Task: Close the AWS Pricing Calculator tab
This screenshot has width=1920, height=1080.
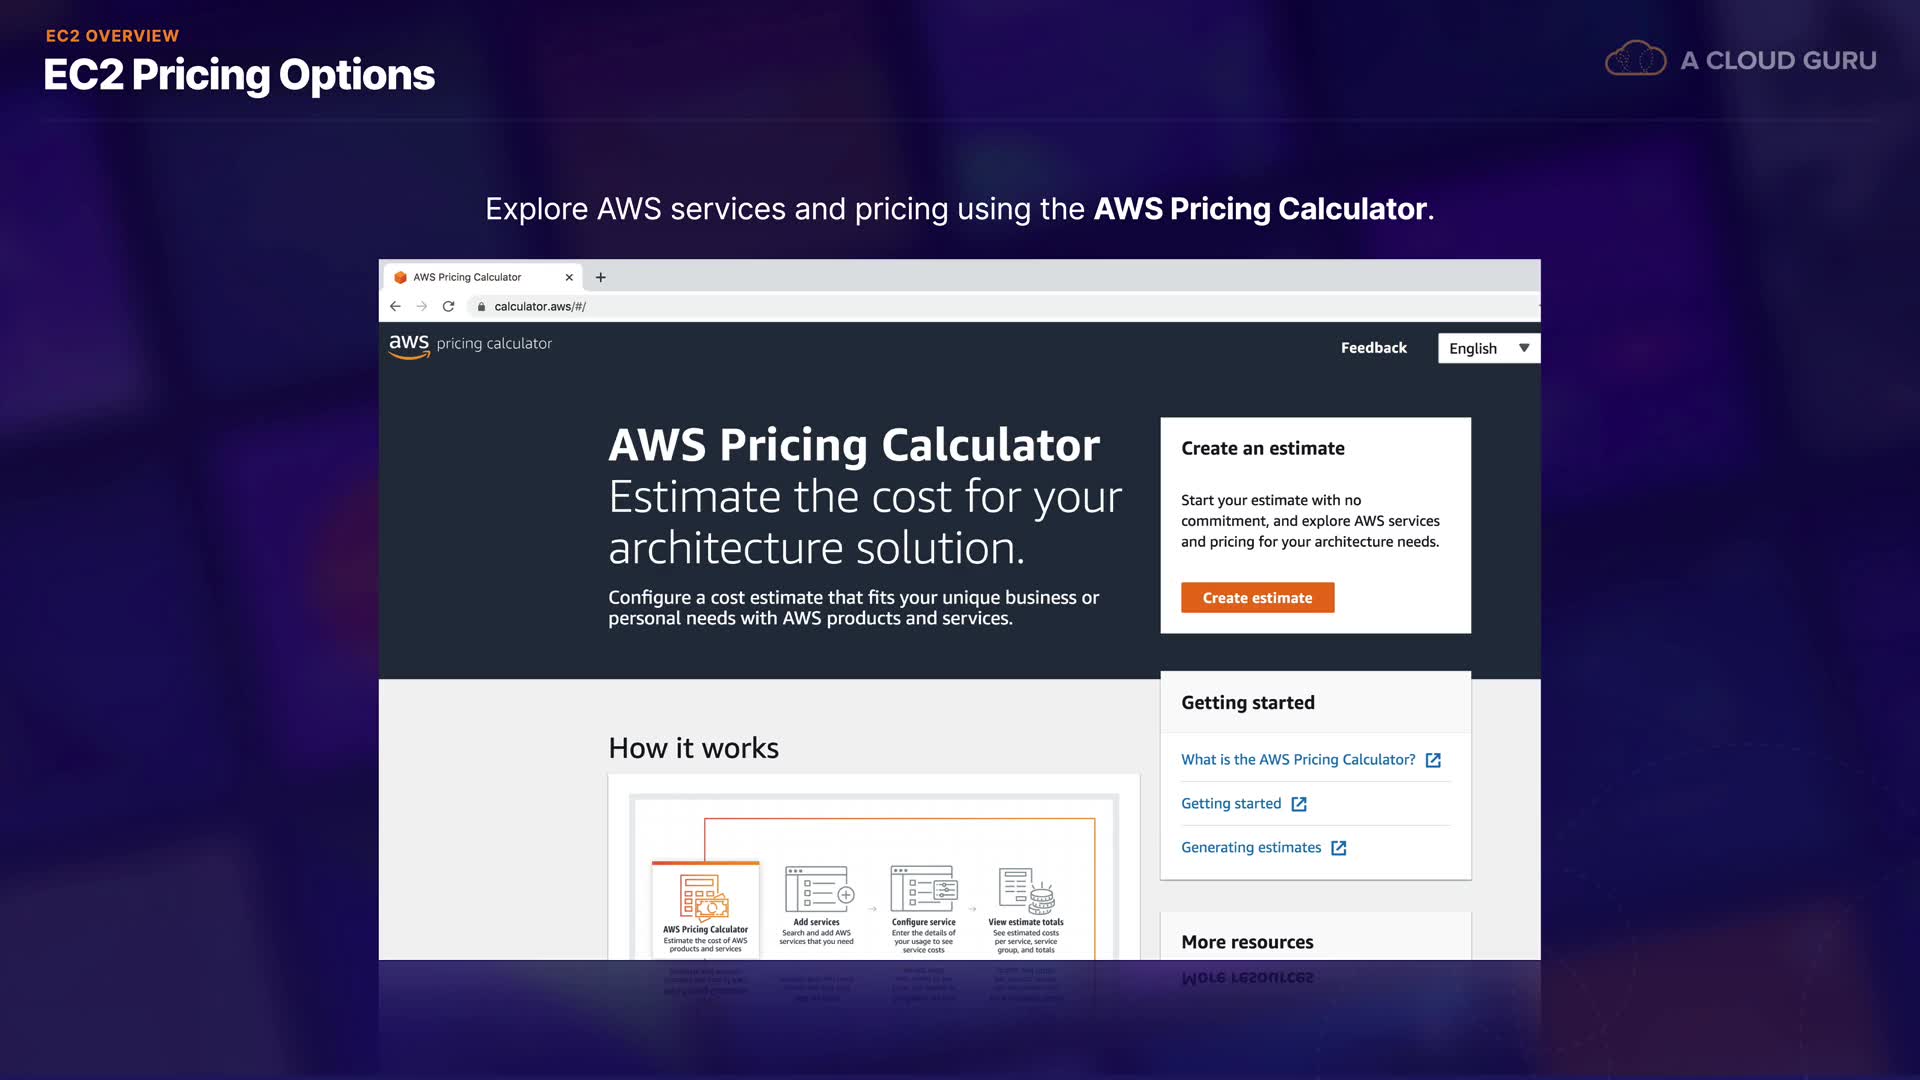Action: pos(569,277)
